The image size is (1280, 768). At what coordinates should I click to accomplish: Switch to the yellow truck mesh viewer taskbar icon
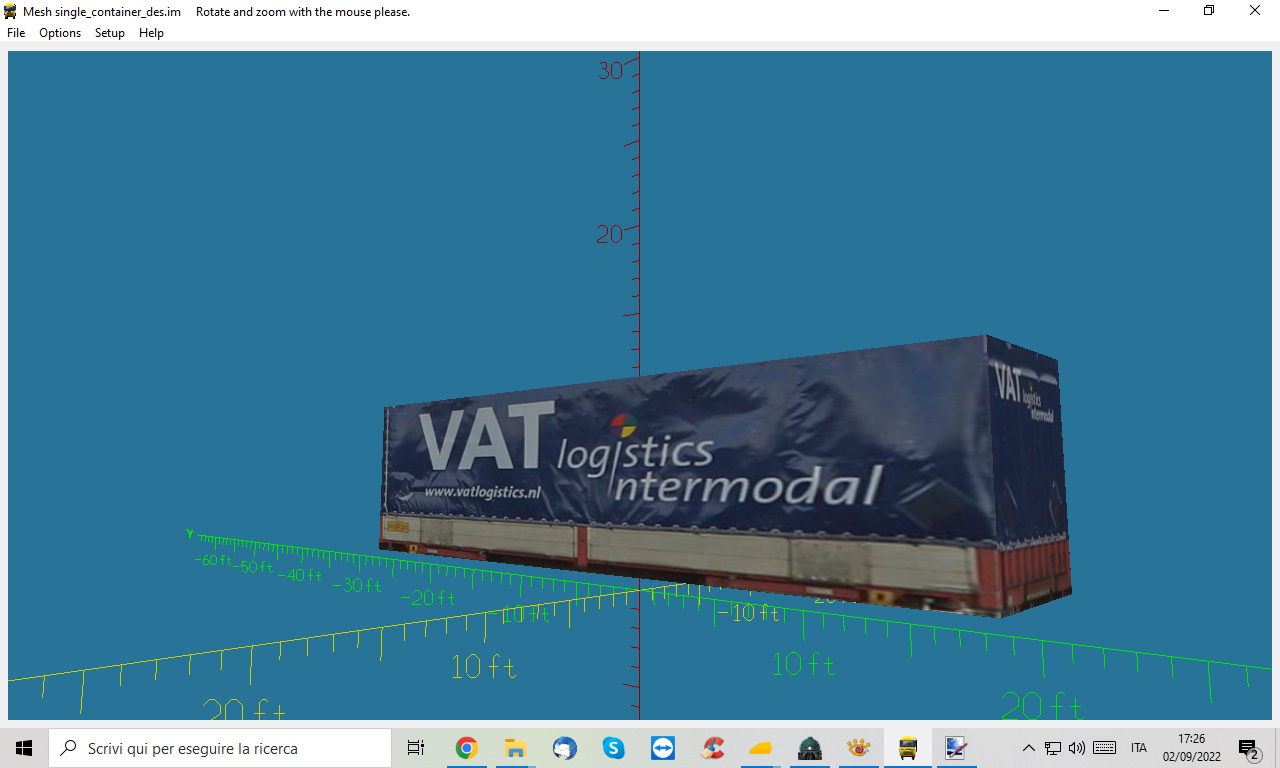(908, 748)
